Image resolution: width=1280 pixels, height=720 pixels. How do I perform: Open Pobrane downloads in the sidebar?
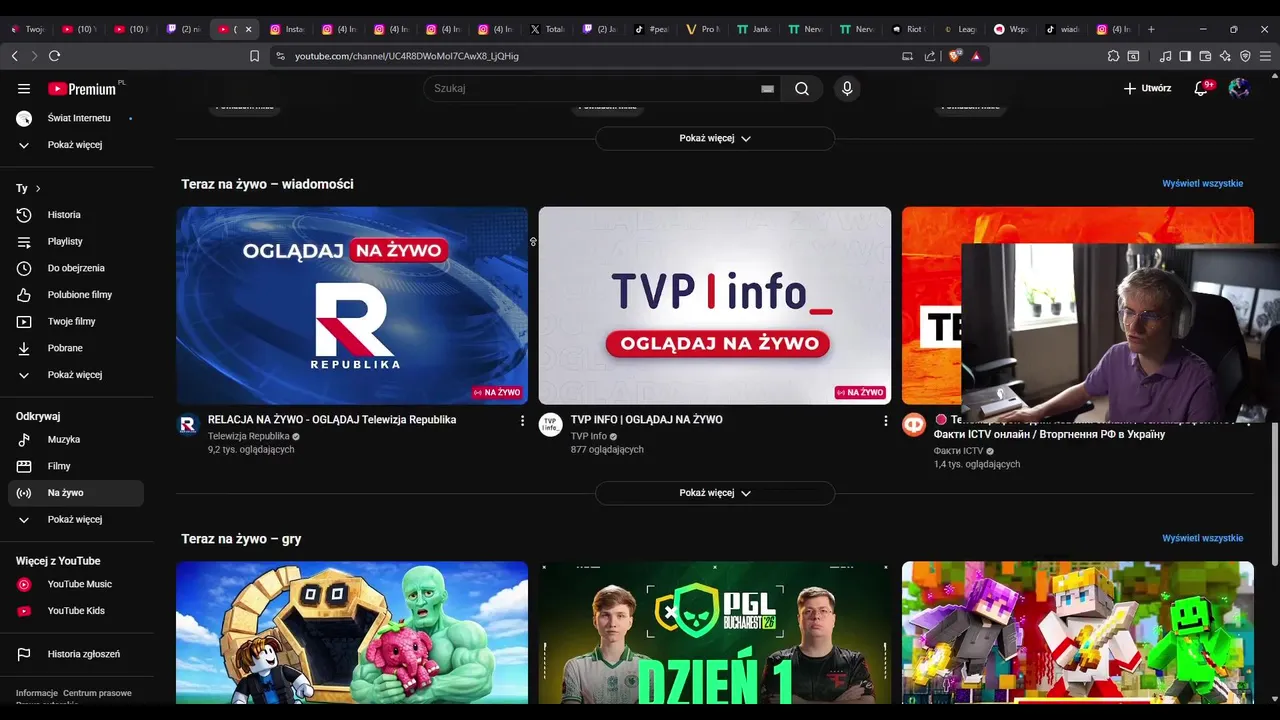pos(76,348)
